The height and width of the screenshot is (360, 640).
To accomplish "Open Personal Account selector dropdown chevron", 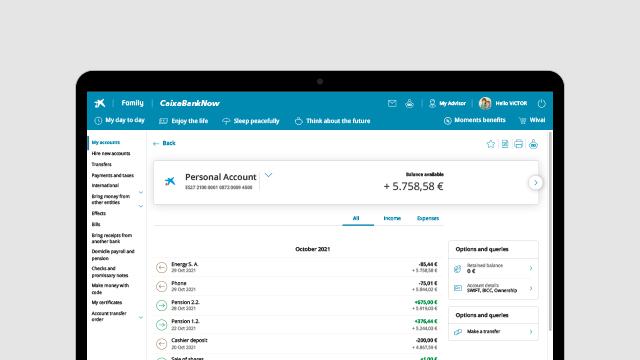I will click(268, 175).
